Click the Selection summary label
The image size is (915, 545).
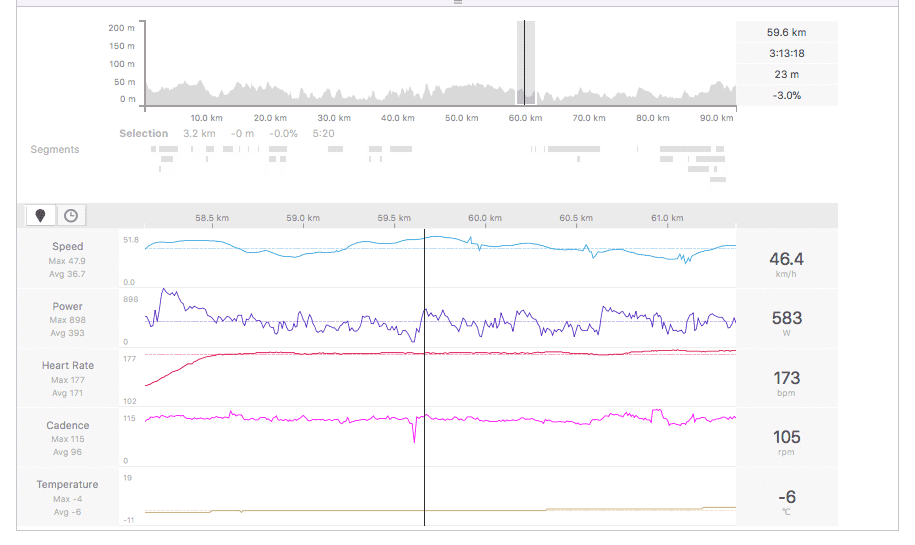[x=144, y=133]
